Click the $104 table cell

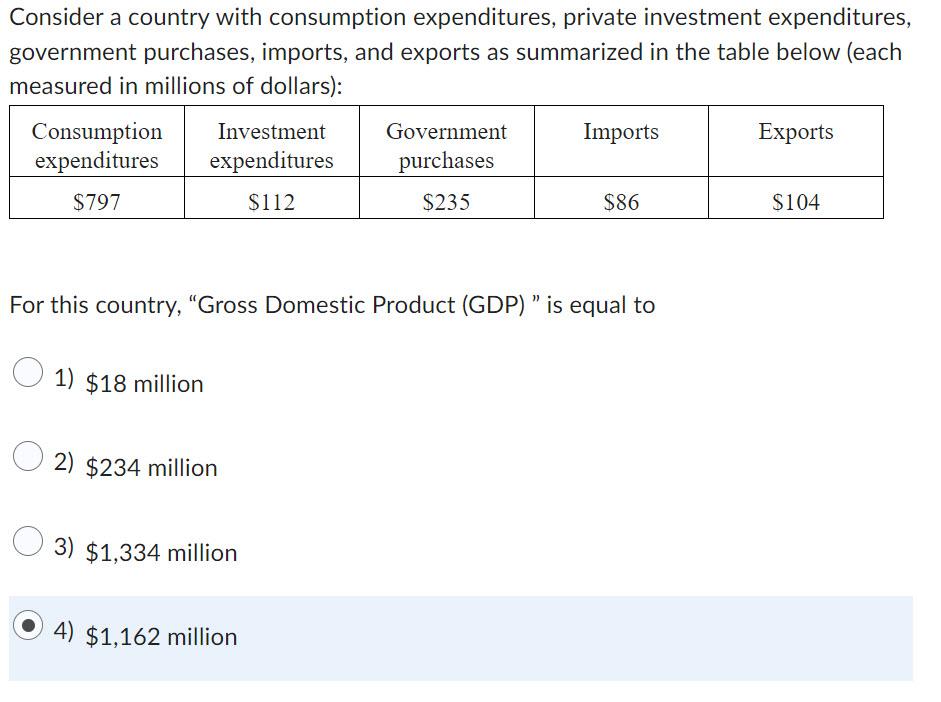tap(795, 200)
